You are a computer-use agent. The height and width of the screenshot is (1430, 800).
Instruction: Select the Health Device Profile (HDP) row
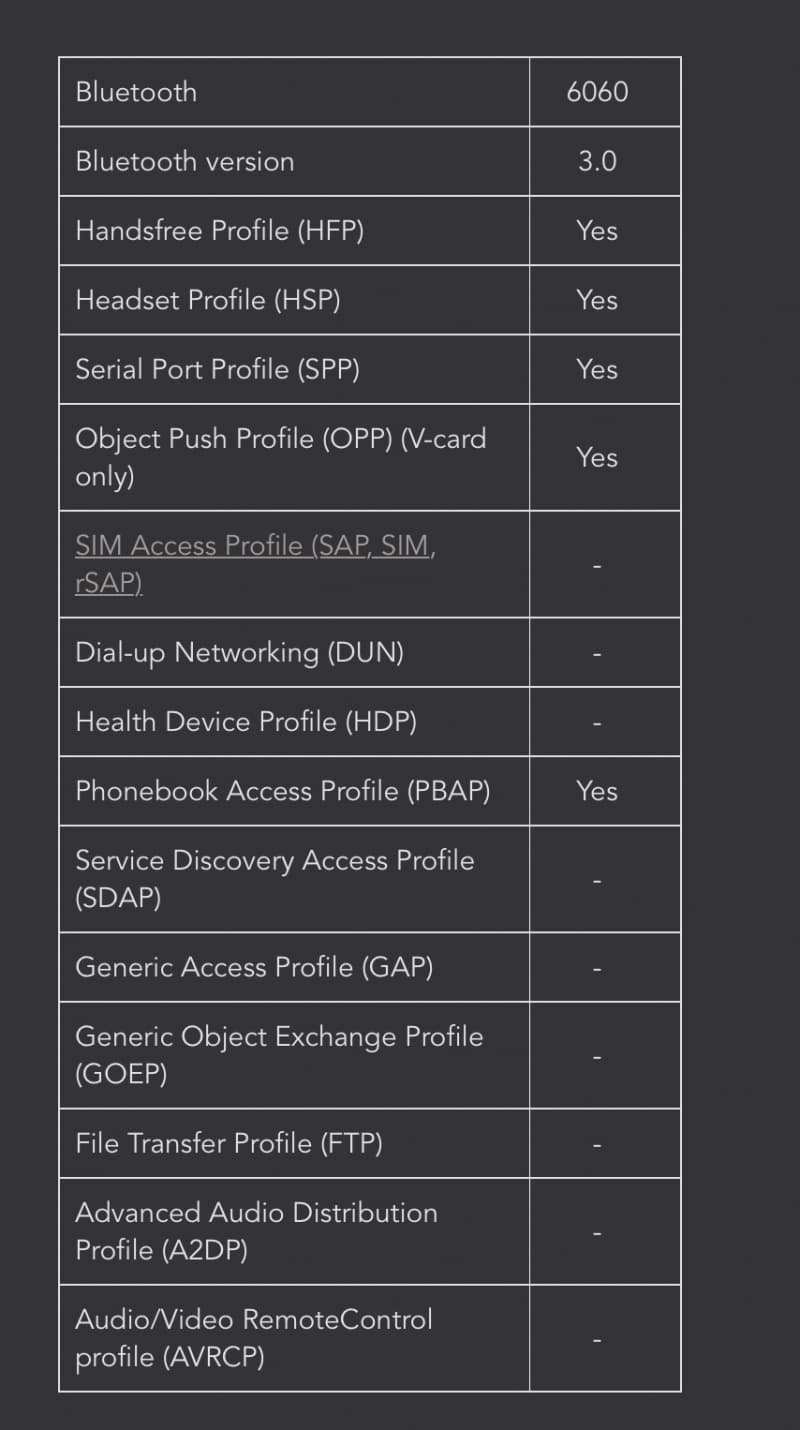pyautogui.click(x=370, y=722)
